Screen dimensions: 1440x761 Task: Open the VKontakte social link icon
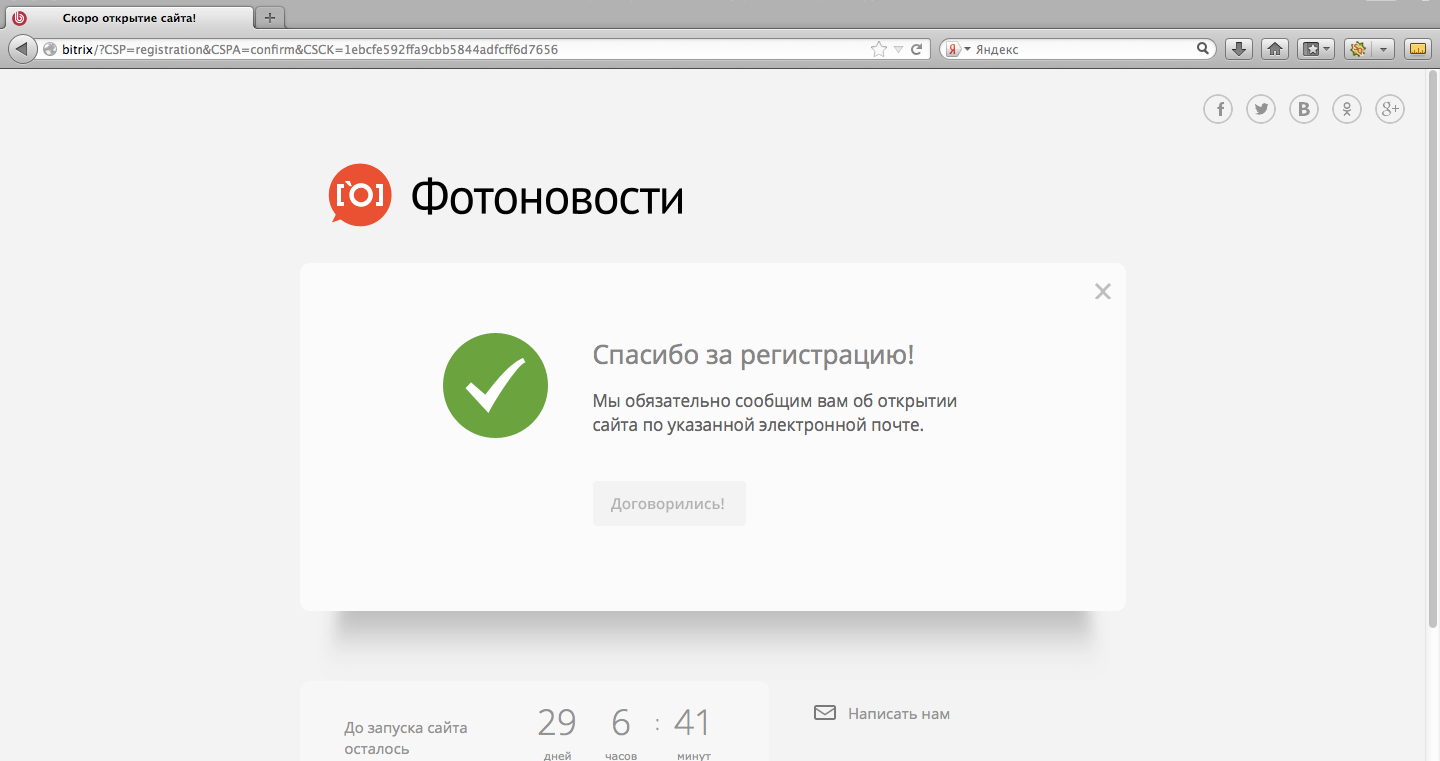1303,109
